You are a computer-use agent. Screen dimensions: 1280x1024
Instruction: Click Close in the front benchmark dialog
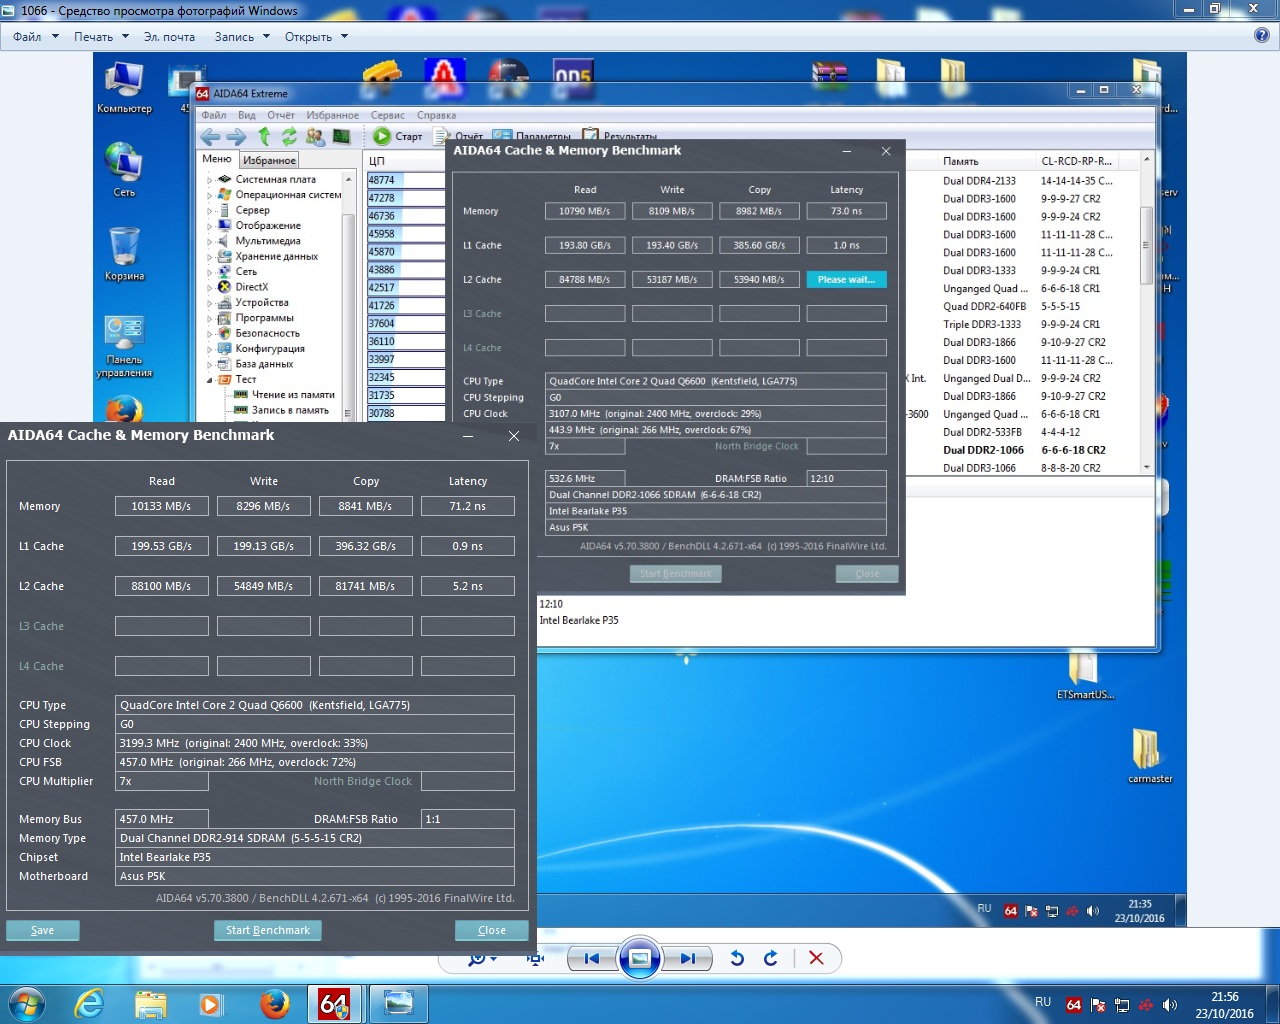pyautogui.click(x=492, y=930)
